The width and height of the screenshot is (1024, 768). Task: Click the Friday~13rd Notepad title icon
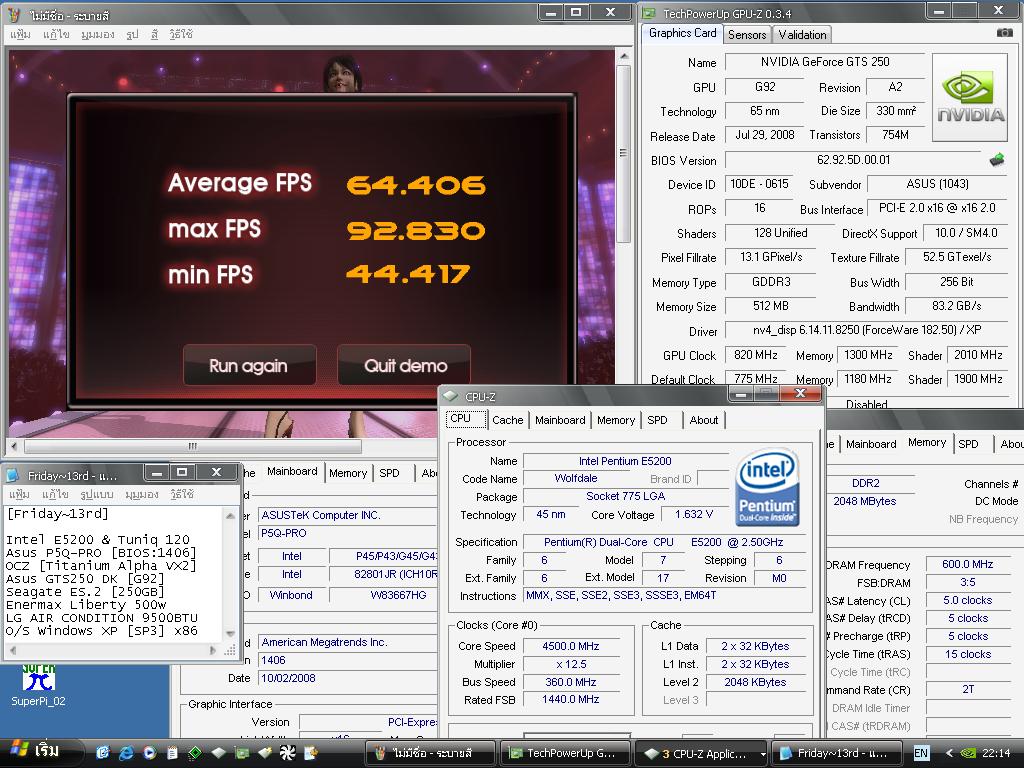(13, 475)
